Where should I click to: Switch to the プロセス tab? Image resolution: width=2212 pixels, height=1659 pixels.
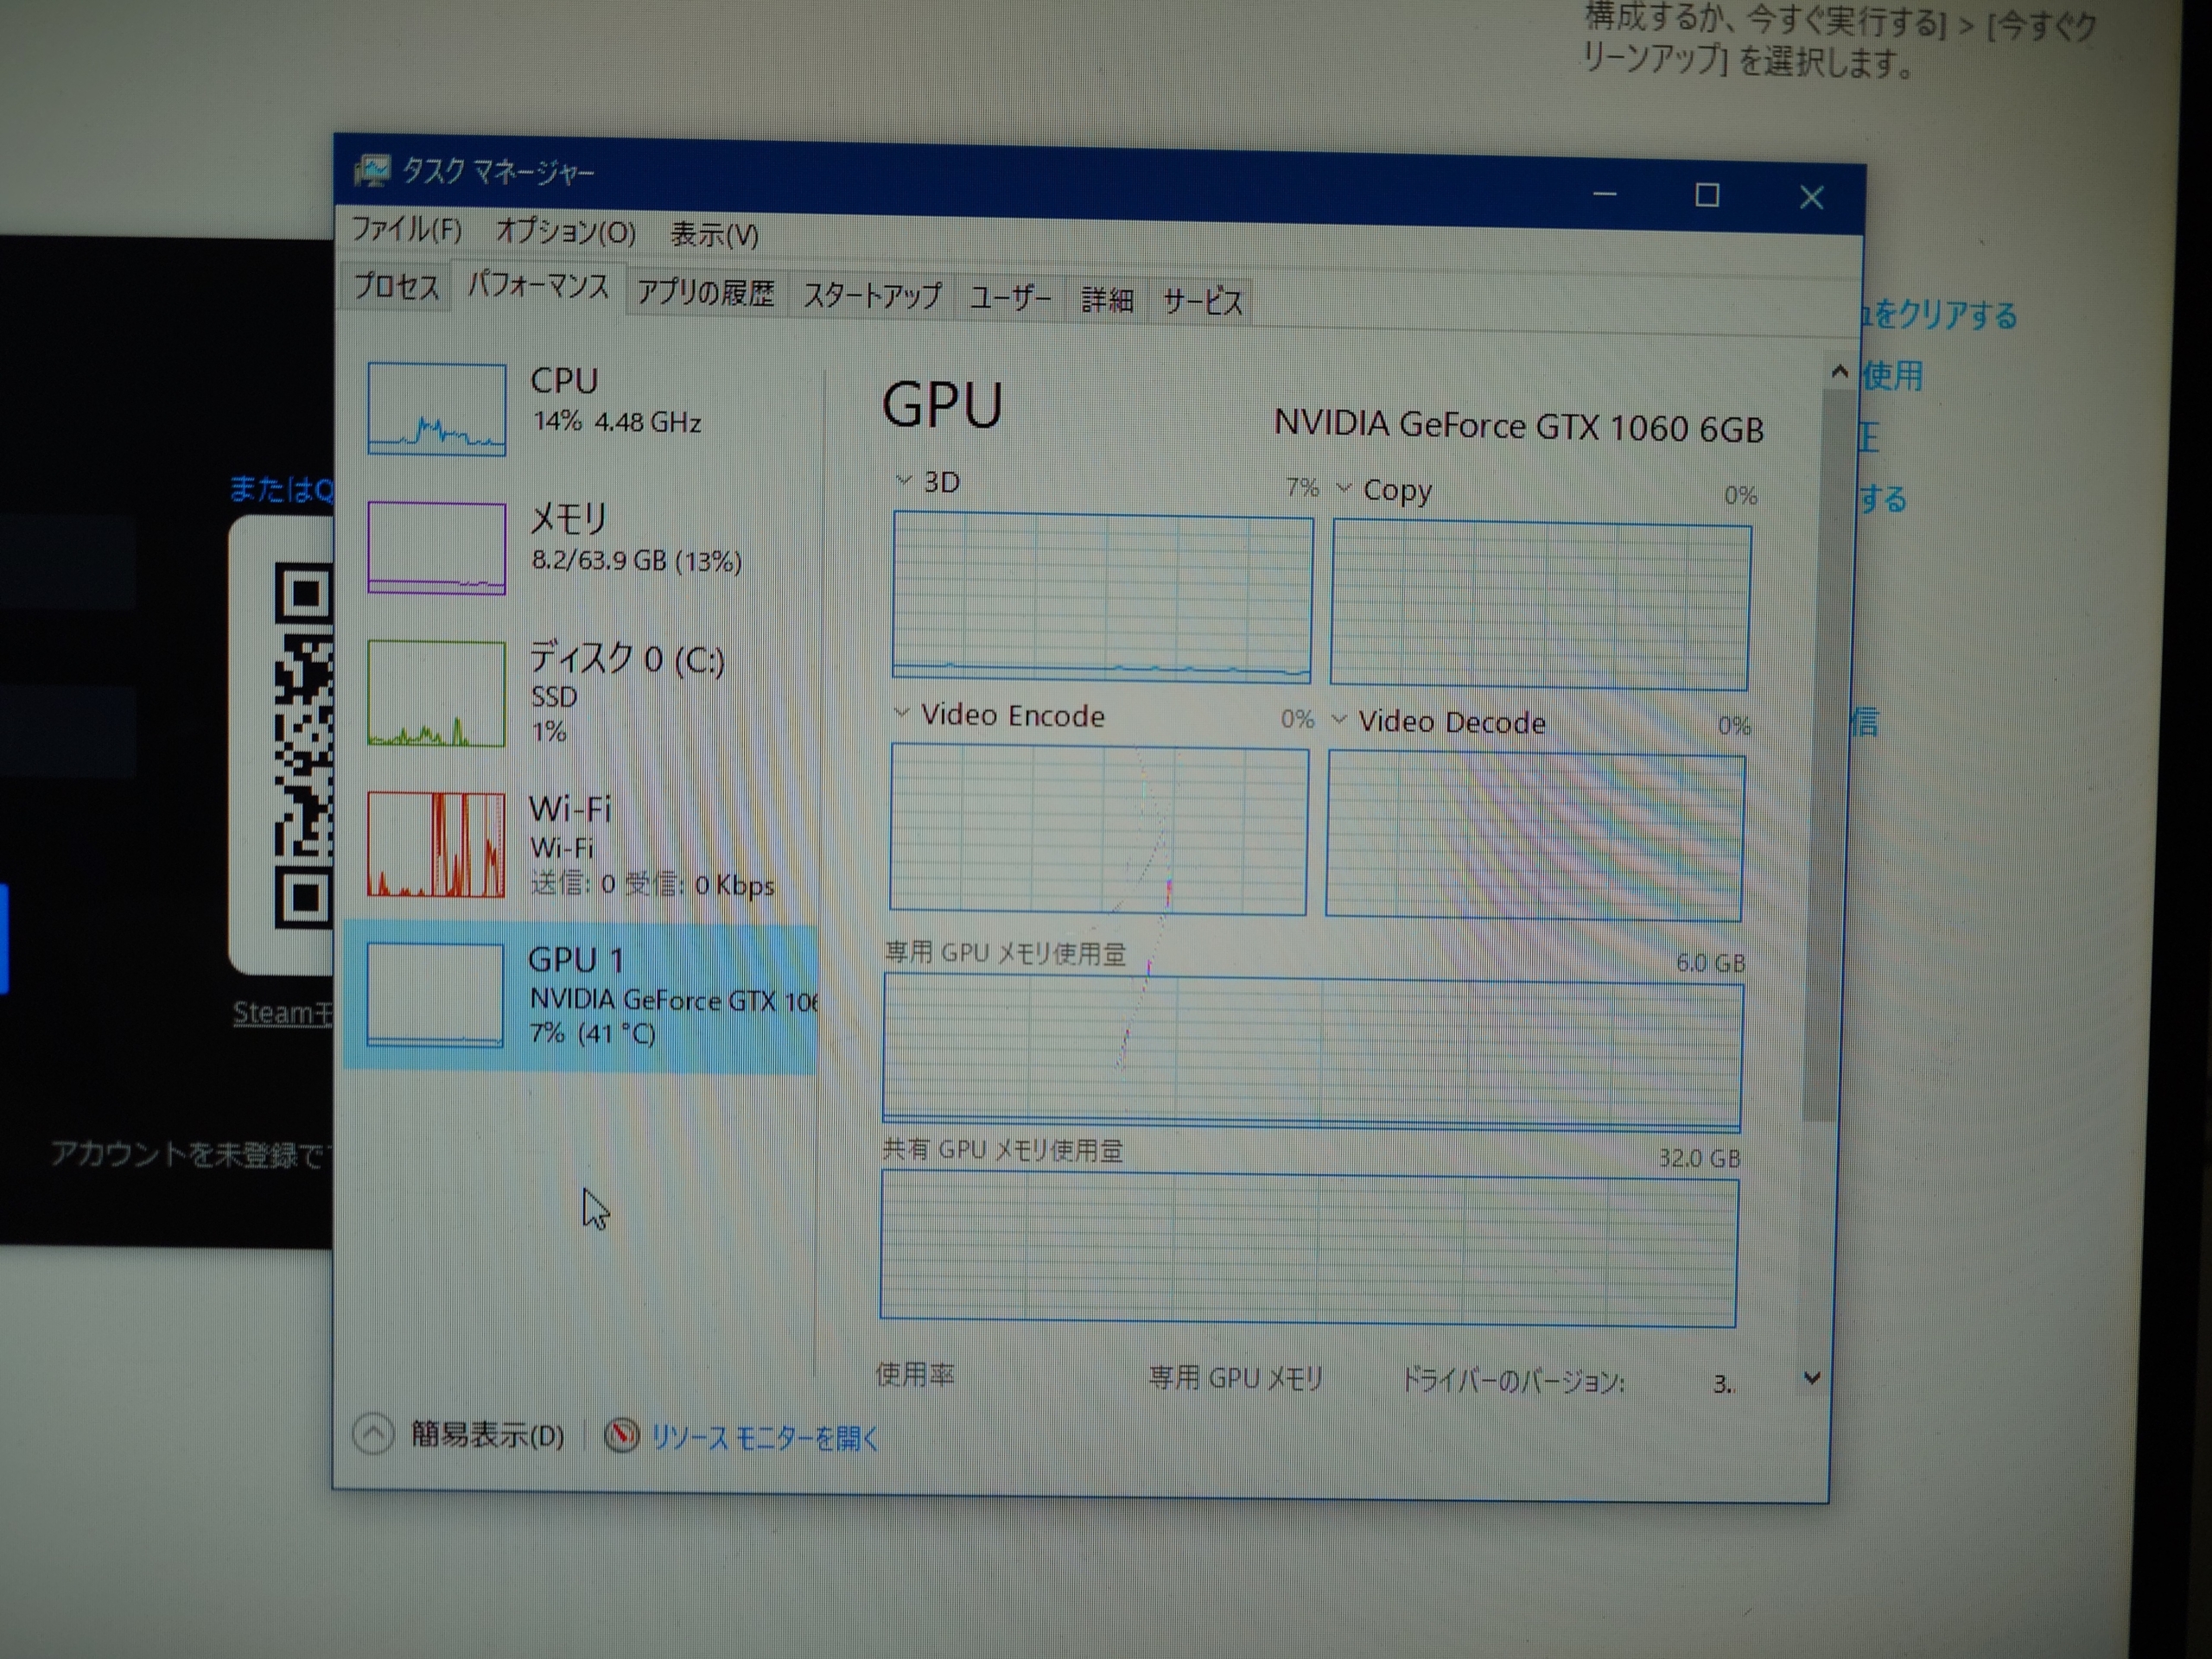tap(396, 287)
